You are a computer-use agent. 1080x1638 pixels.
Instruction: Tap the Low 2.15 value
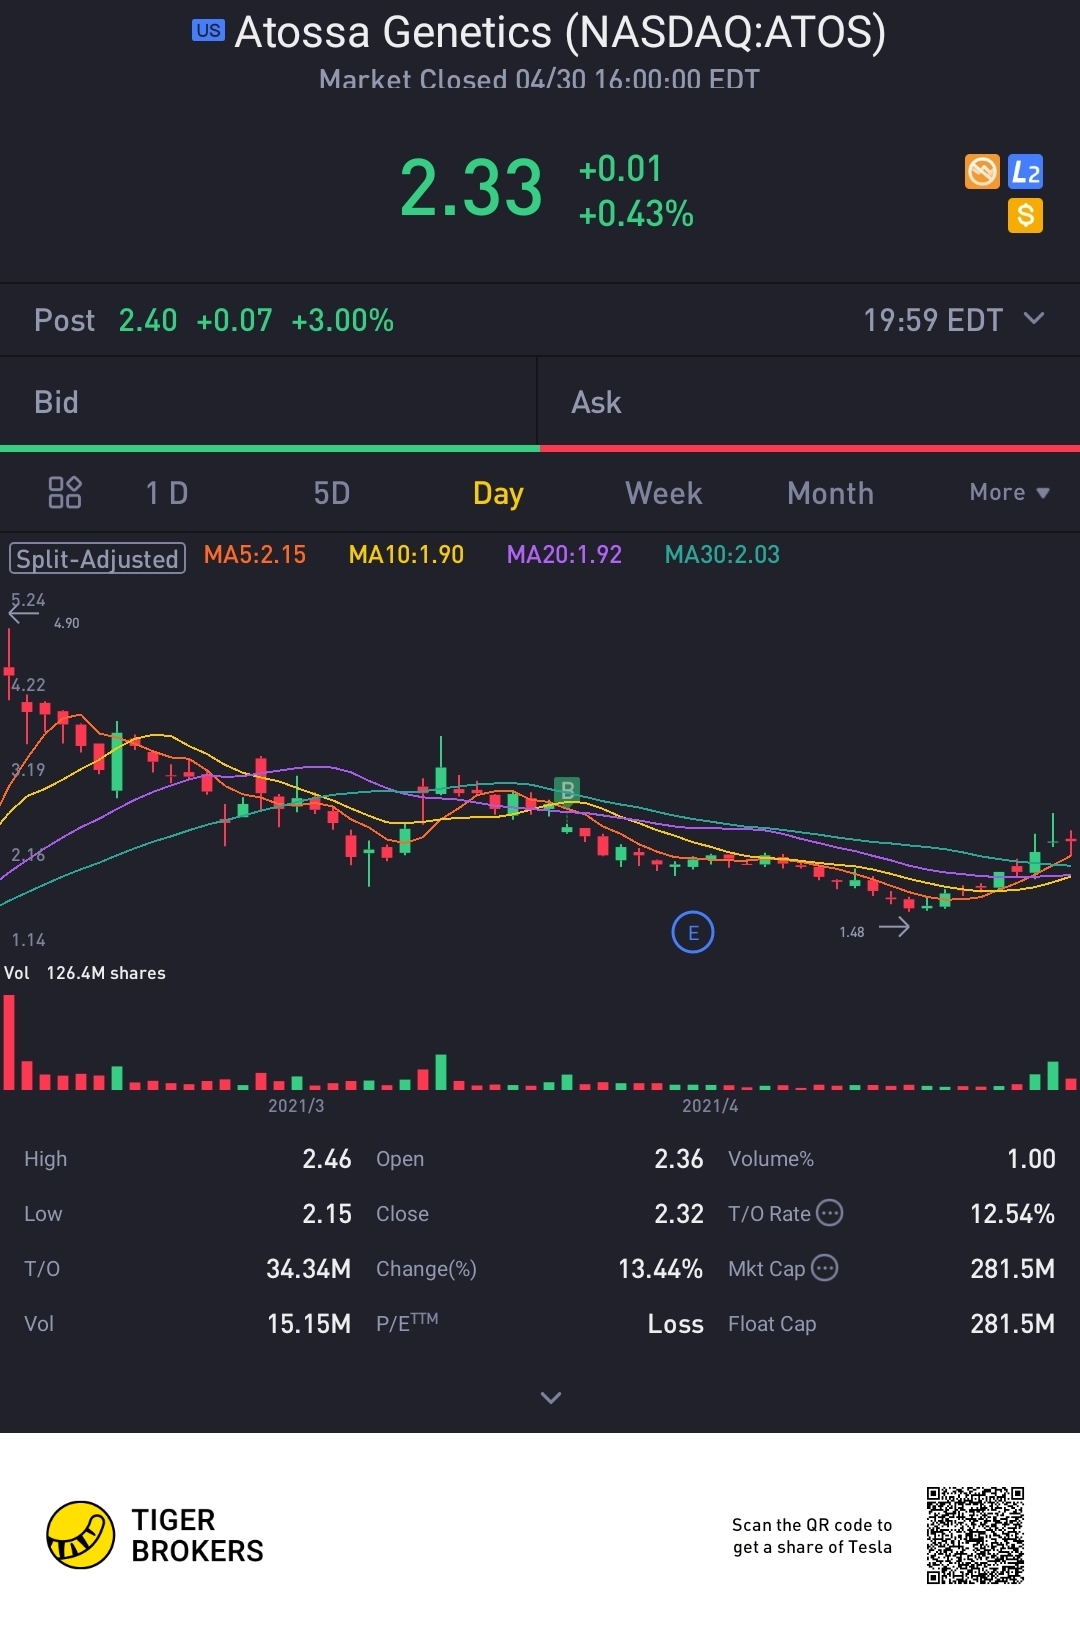coord(327,1214)
